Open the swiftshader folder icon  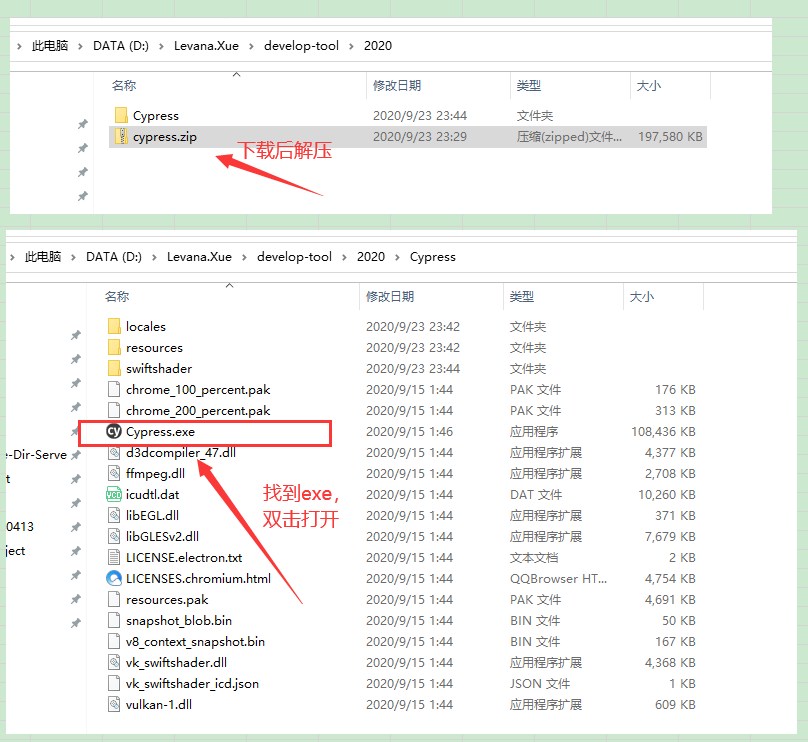coord(114,368)
